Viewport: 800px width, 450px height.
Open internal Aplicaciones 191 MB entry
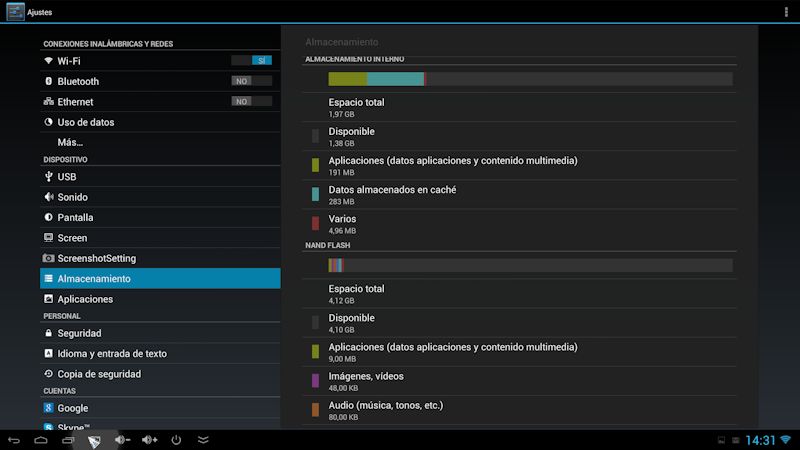click(x=519, y=165)
